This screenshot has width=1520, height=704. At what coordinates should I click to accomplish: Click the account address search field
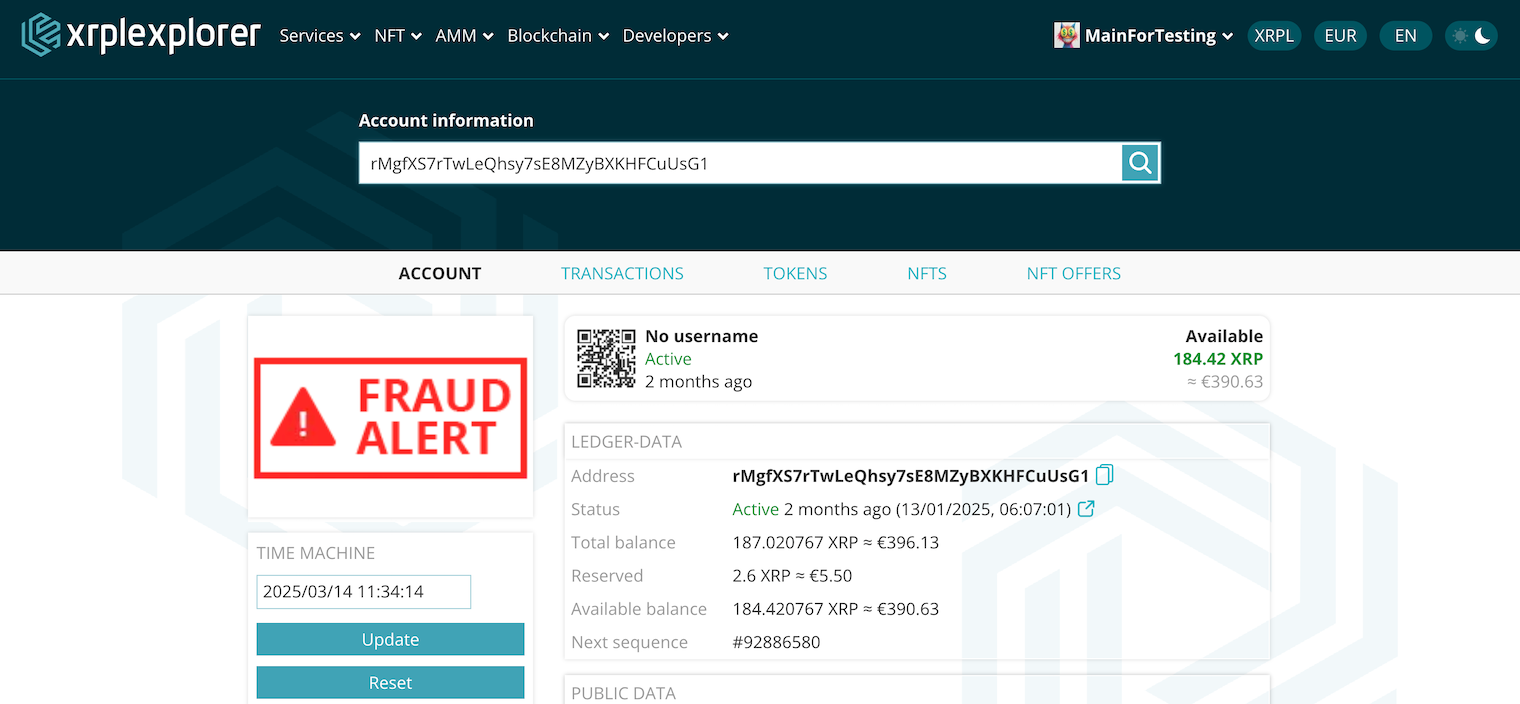pos(740,163)
